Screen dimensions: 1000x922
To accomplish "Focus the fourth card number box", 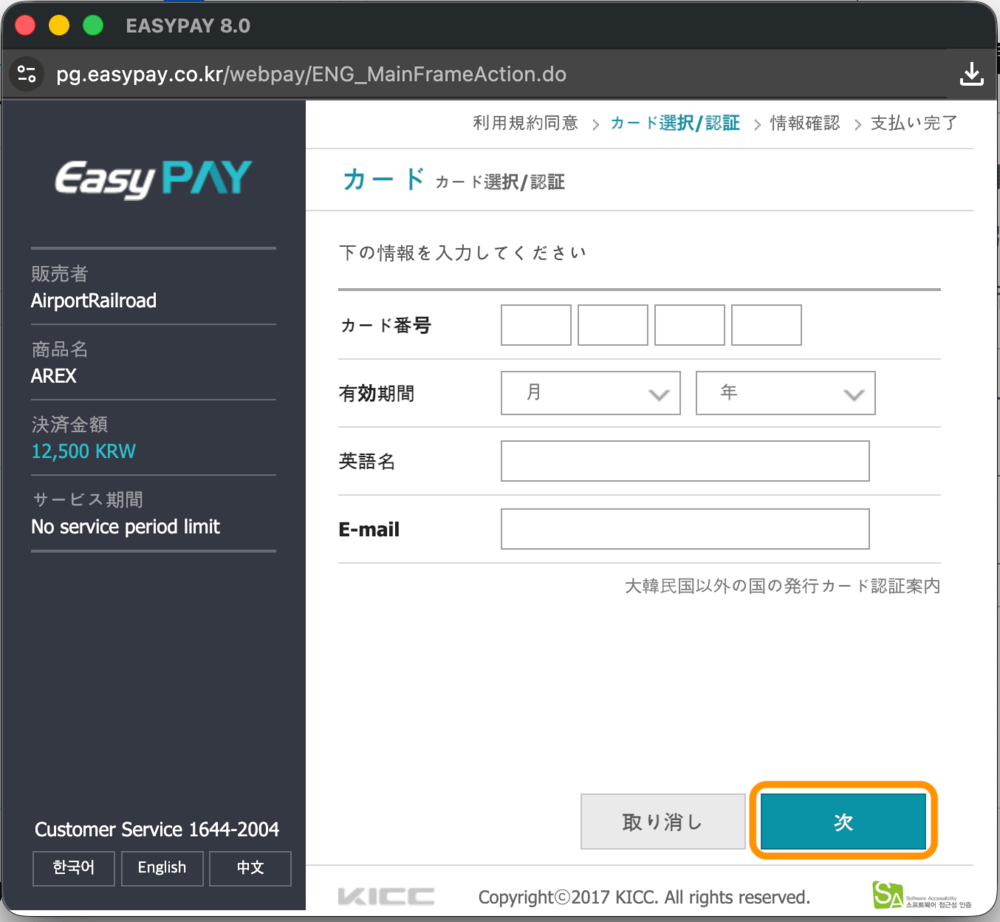I will 766,325.
